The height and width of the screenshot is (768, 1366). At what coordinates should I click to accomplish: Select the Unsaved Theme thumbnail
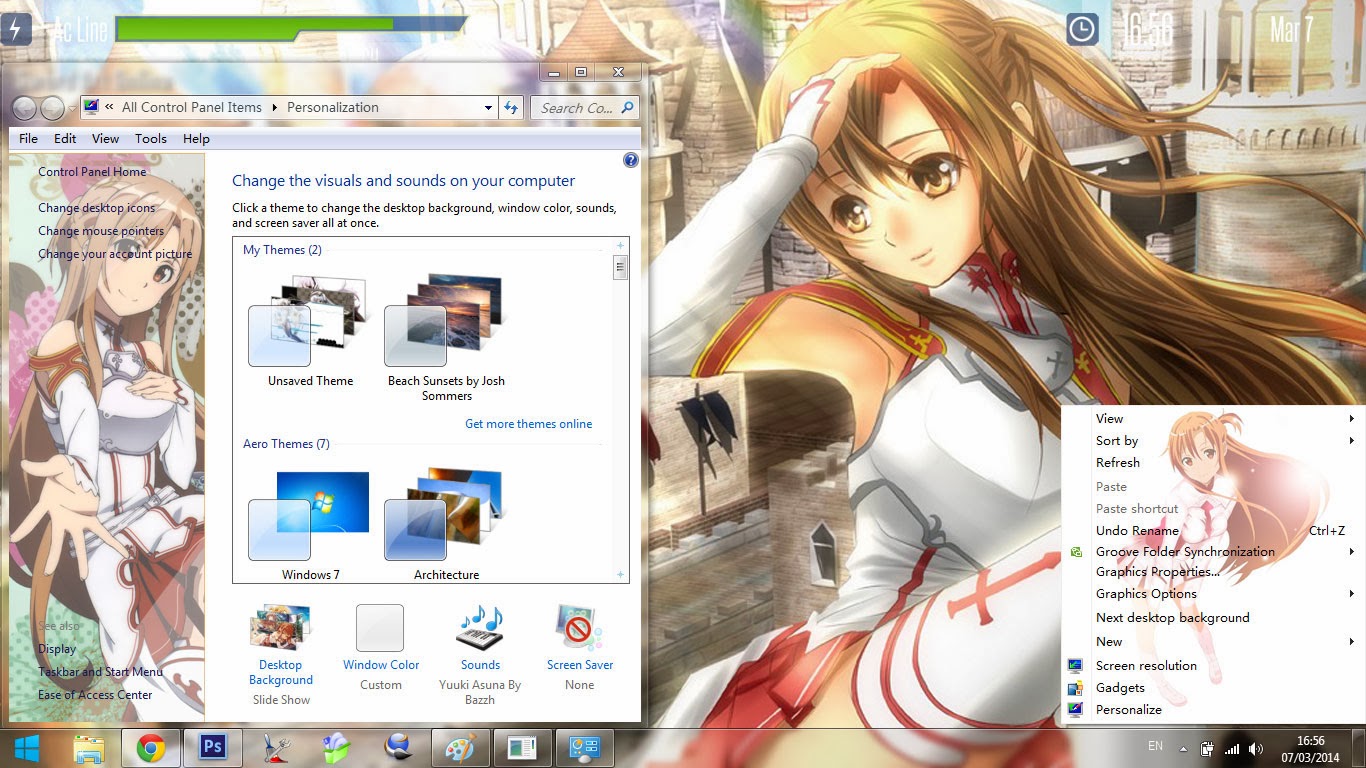[310, 330]
